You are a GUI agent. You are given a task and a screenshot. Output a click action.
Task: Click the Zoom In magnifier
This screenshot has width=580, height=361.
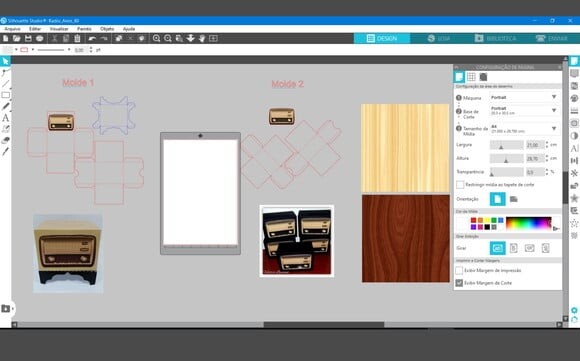156,38
